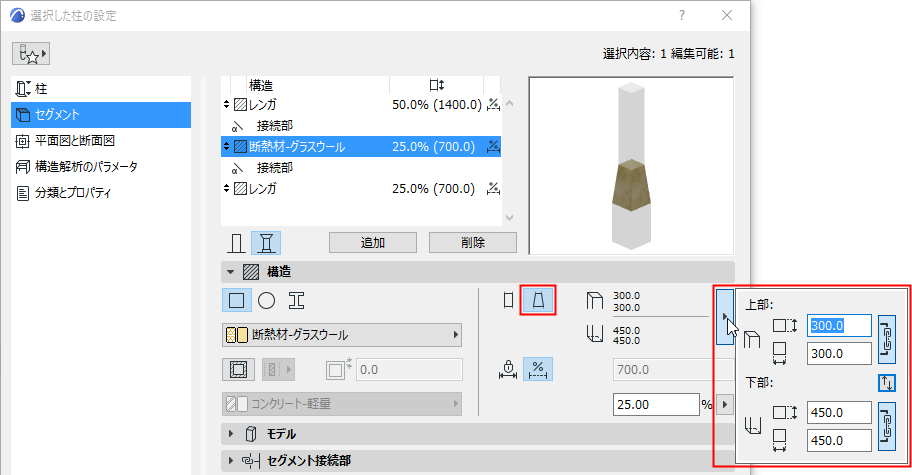Select uniform segment shape

[508, 301]
